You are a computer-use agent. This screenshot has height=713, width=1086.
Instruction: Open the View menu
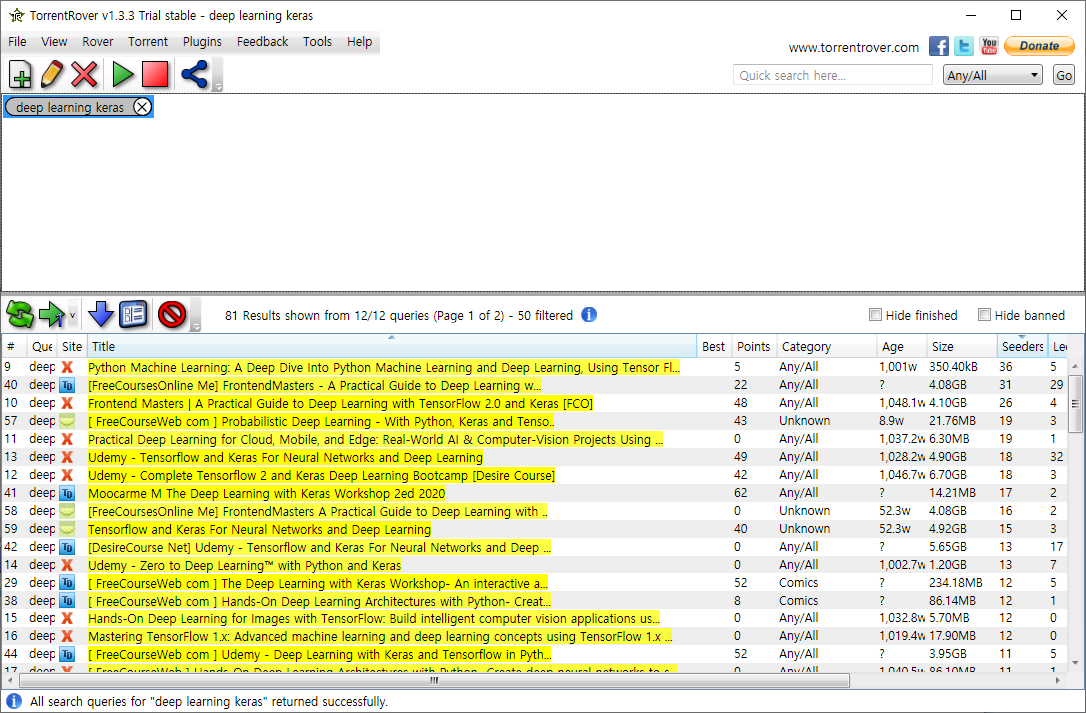[54, 42]
